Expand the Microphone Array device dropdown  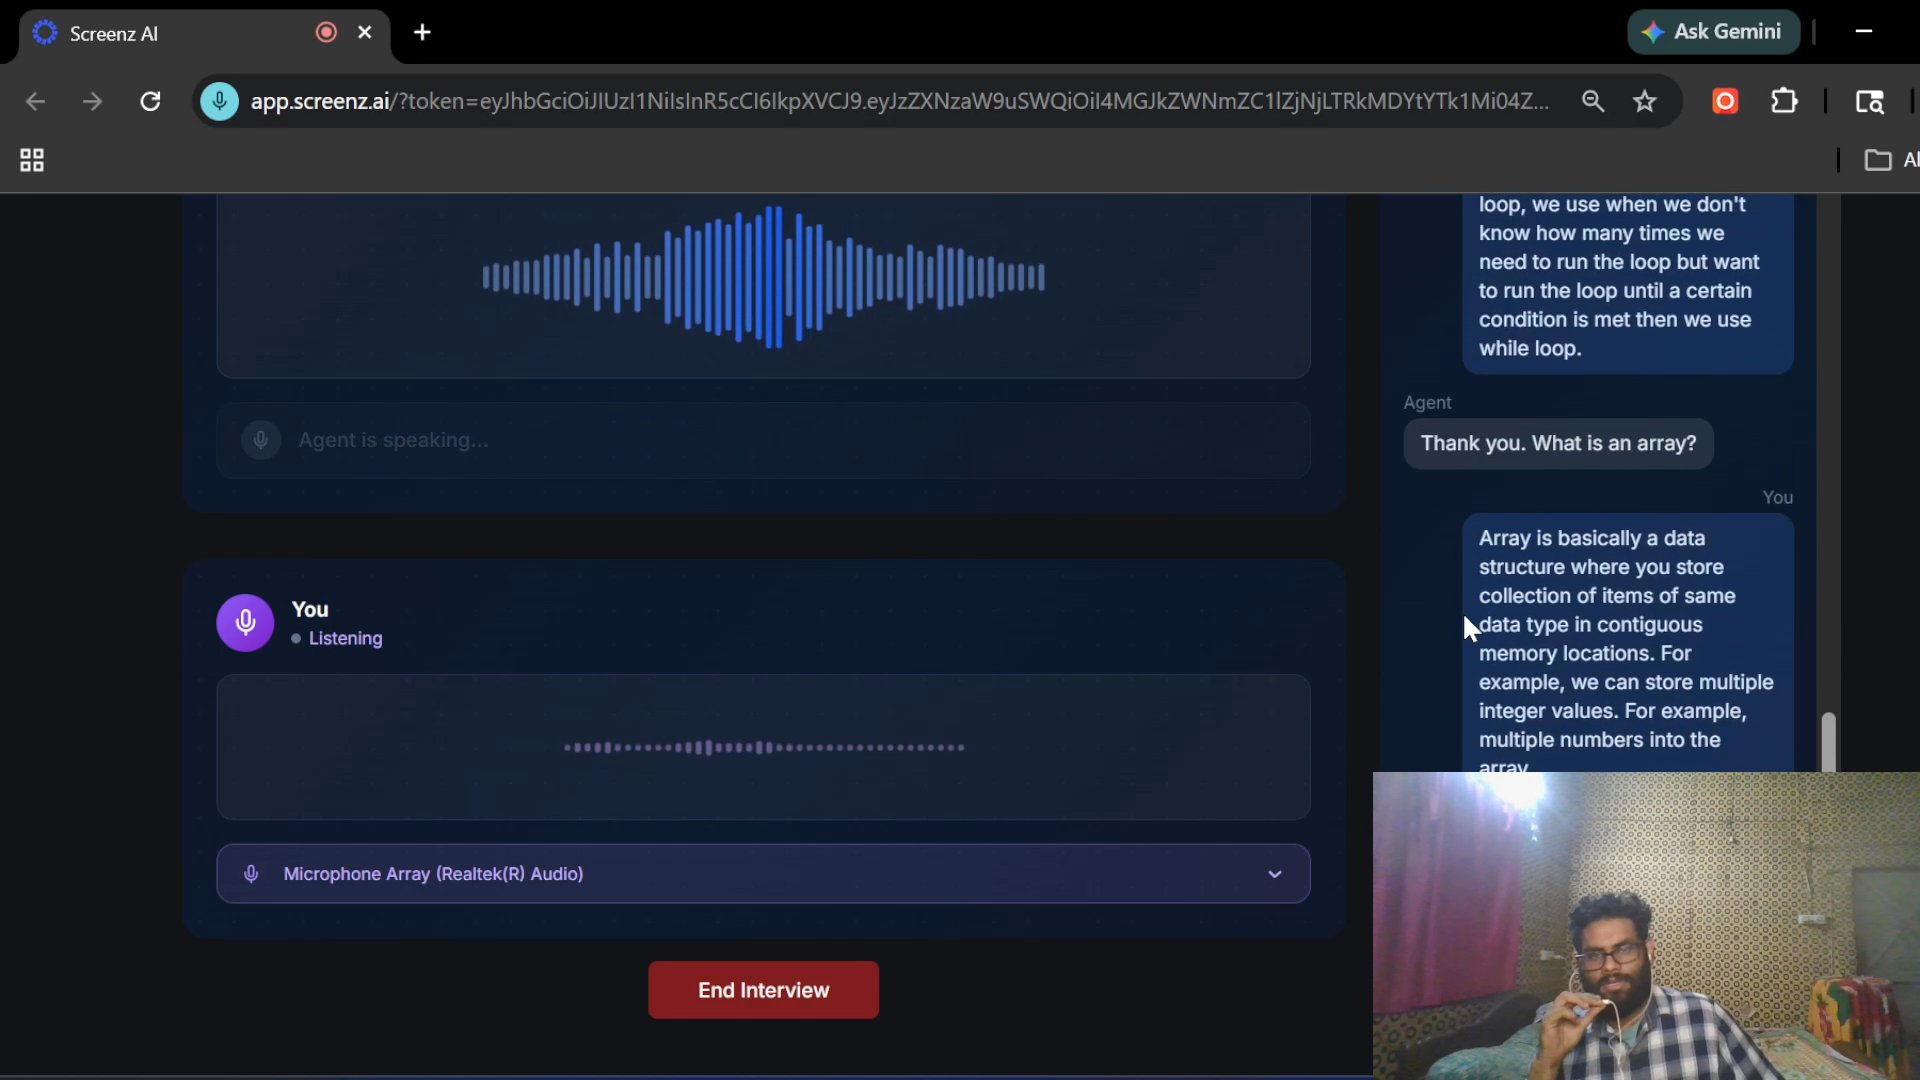pyautogui.click(x=762, y=874)
